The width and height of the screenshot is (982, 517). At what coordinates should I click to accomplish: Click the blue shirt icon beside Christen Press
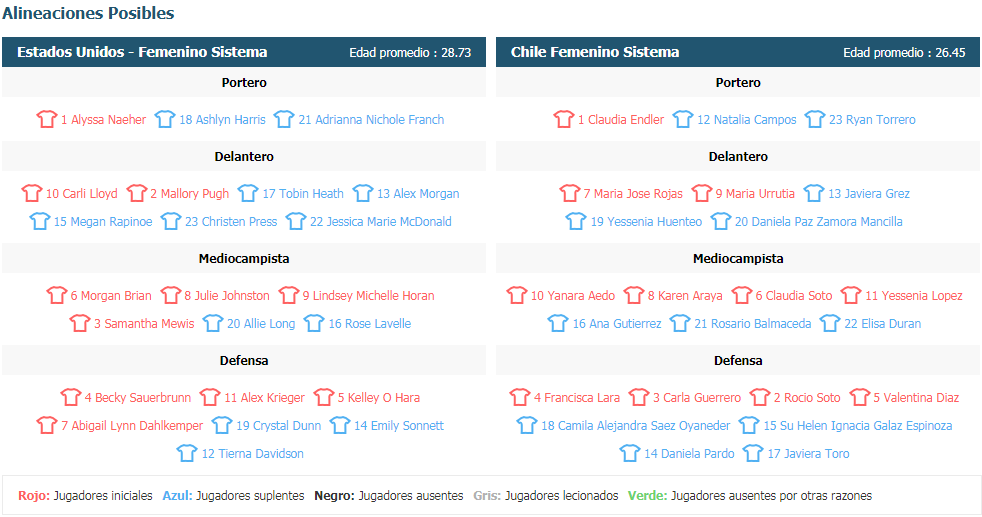(170, 221)
